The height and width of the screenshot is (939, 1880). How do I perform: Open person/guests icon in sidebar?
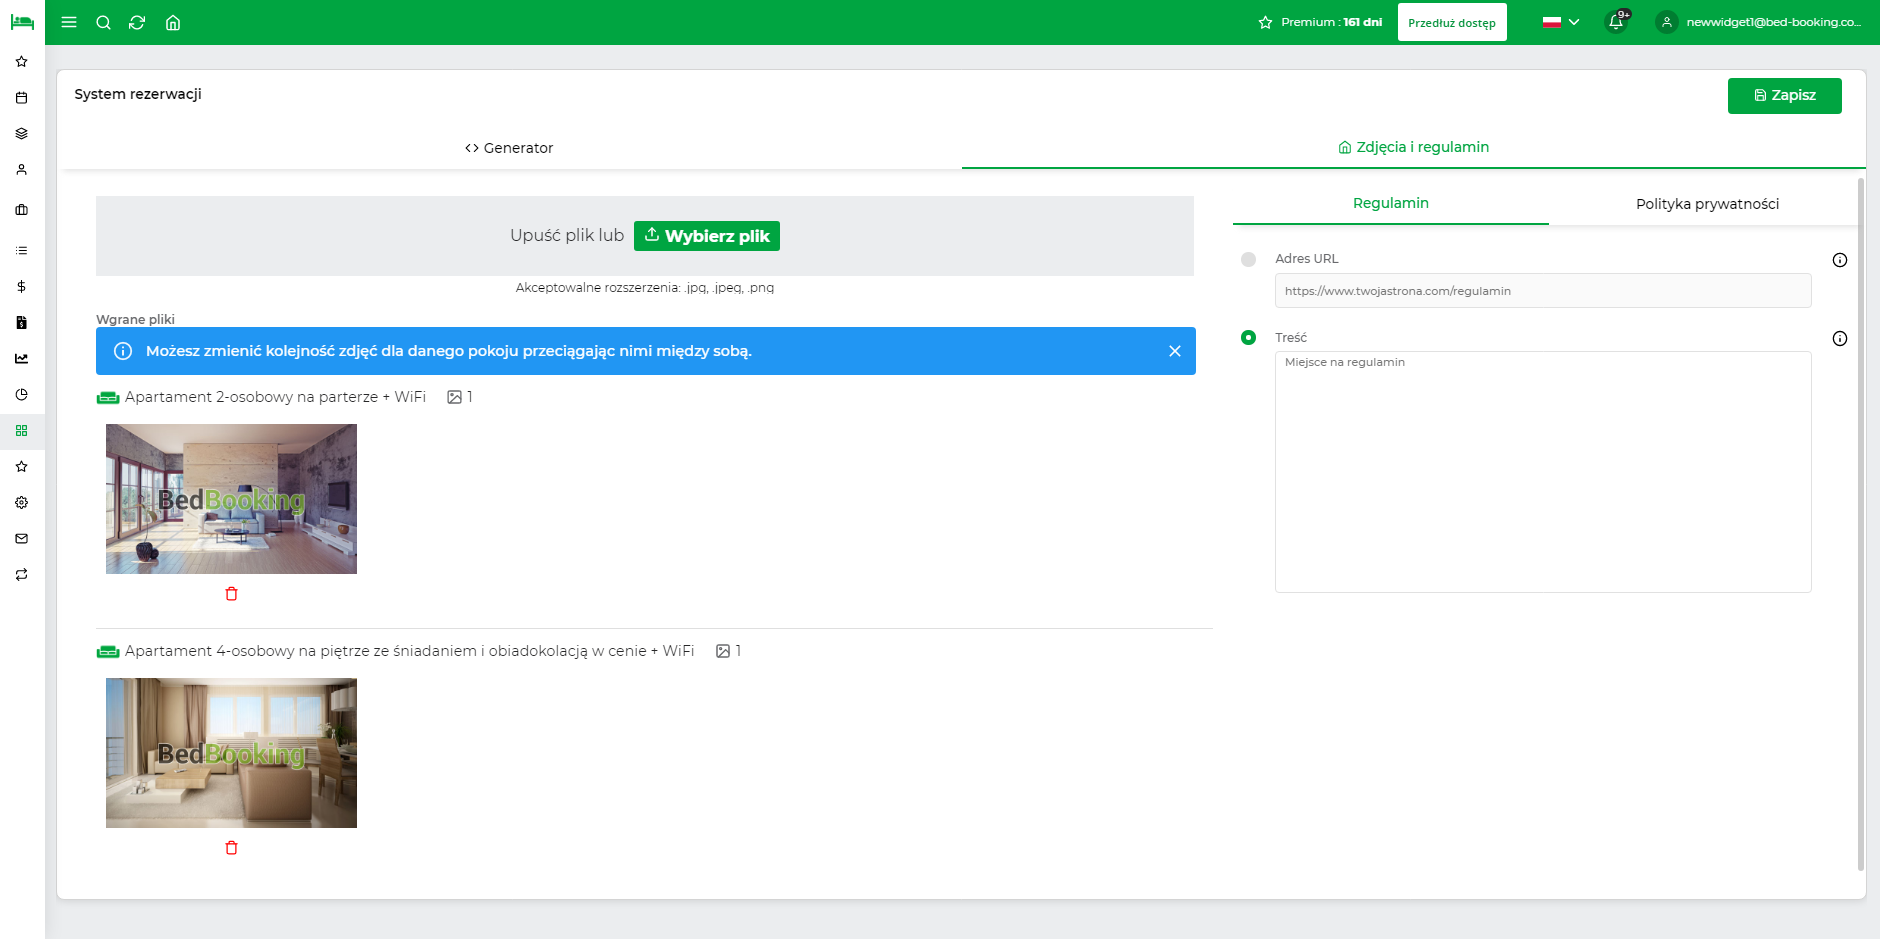tap(22, 170)
